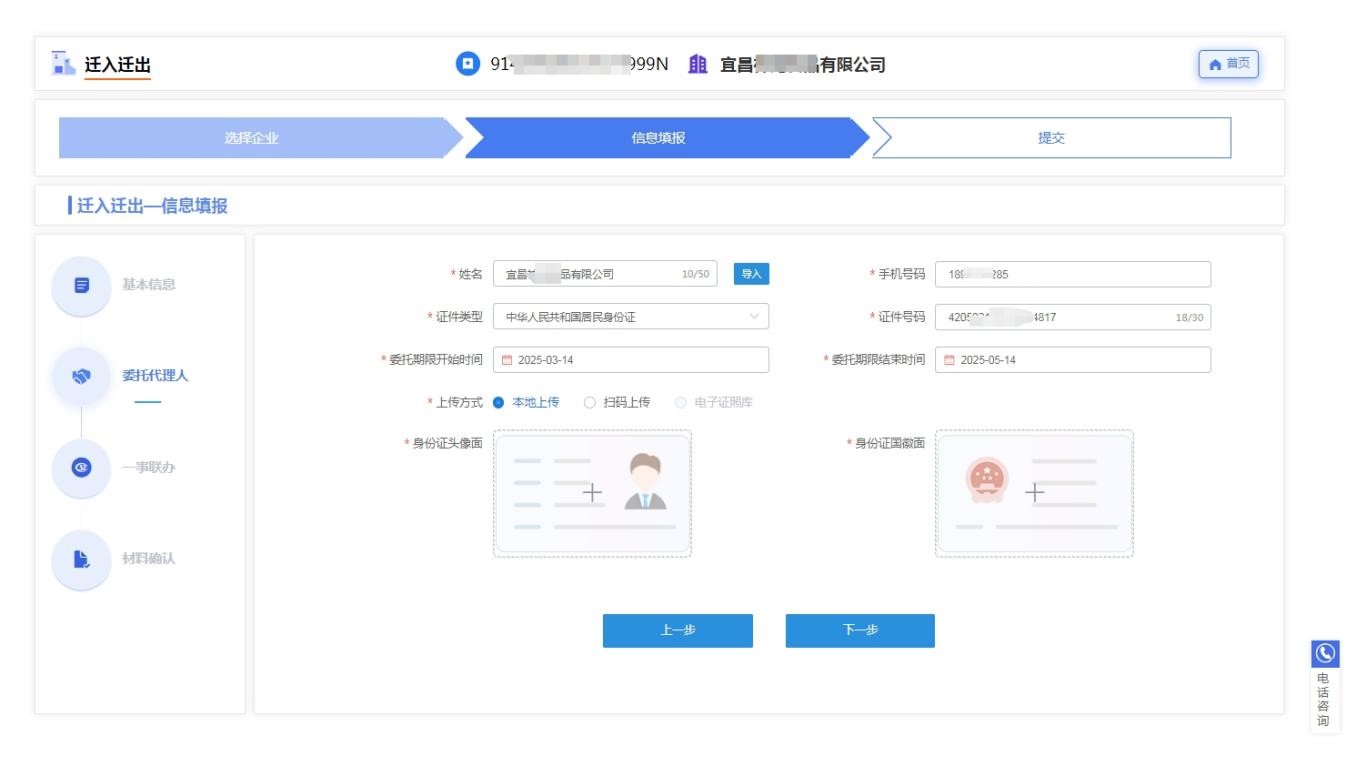Viewport: 1366px width, 766px height.
Task: Expand the 证件类型 dropdown
Action: coord(631,317)
